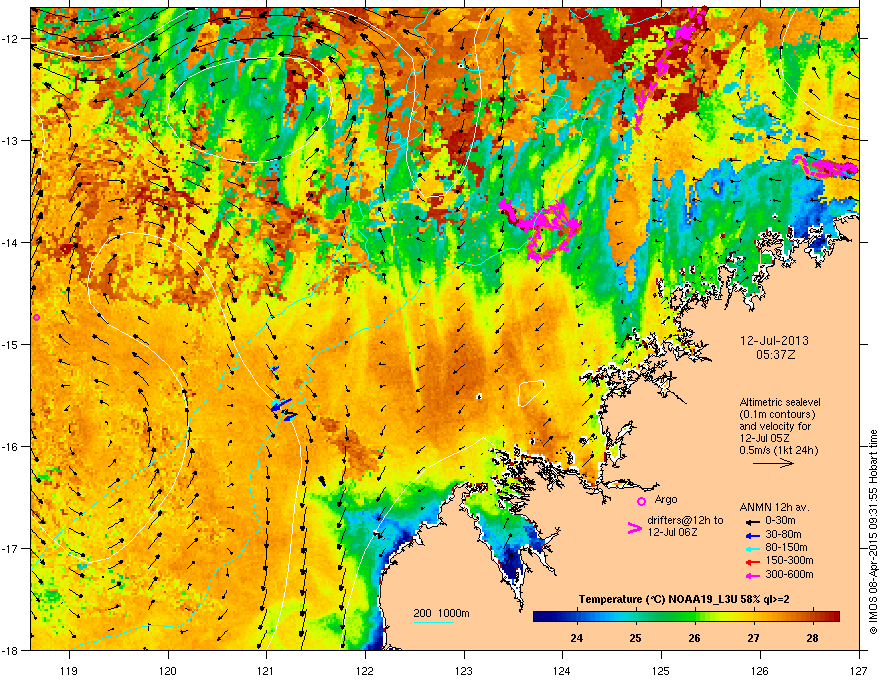Click the colorbar tick label 28

(812, 638)
